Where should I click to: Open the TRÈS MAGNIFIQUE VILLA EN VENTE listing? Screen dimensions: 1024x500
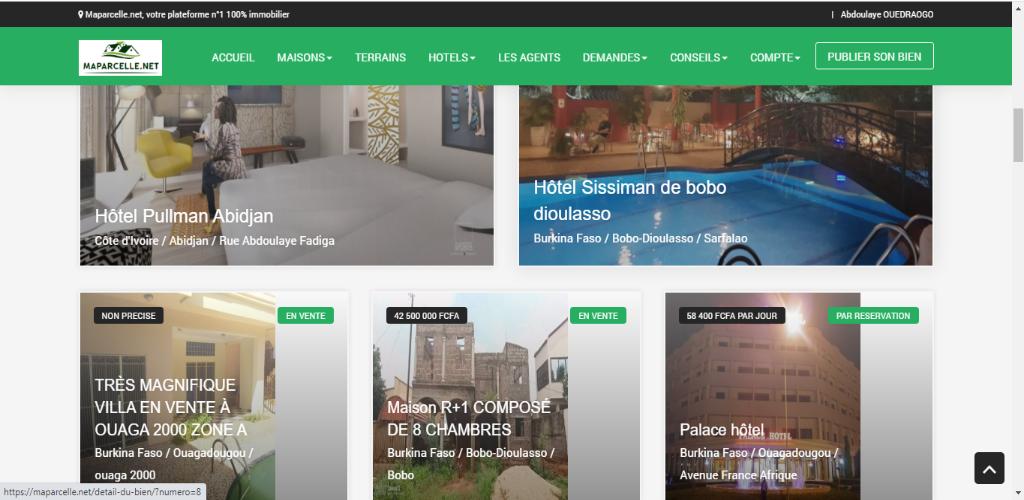pyautogui.click(x=171, y=407)
